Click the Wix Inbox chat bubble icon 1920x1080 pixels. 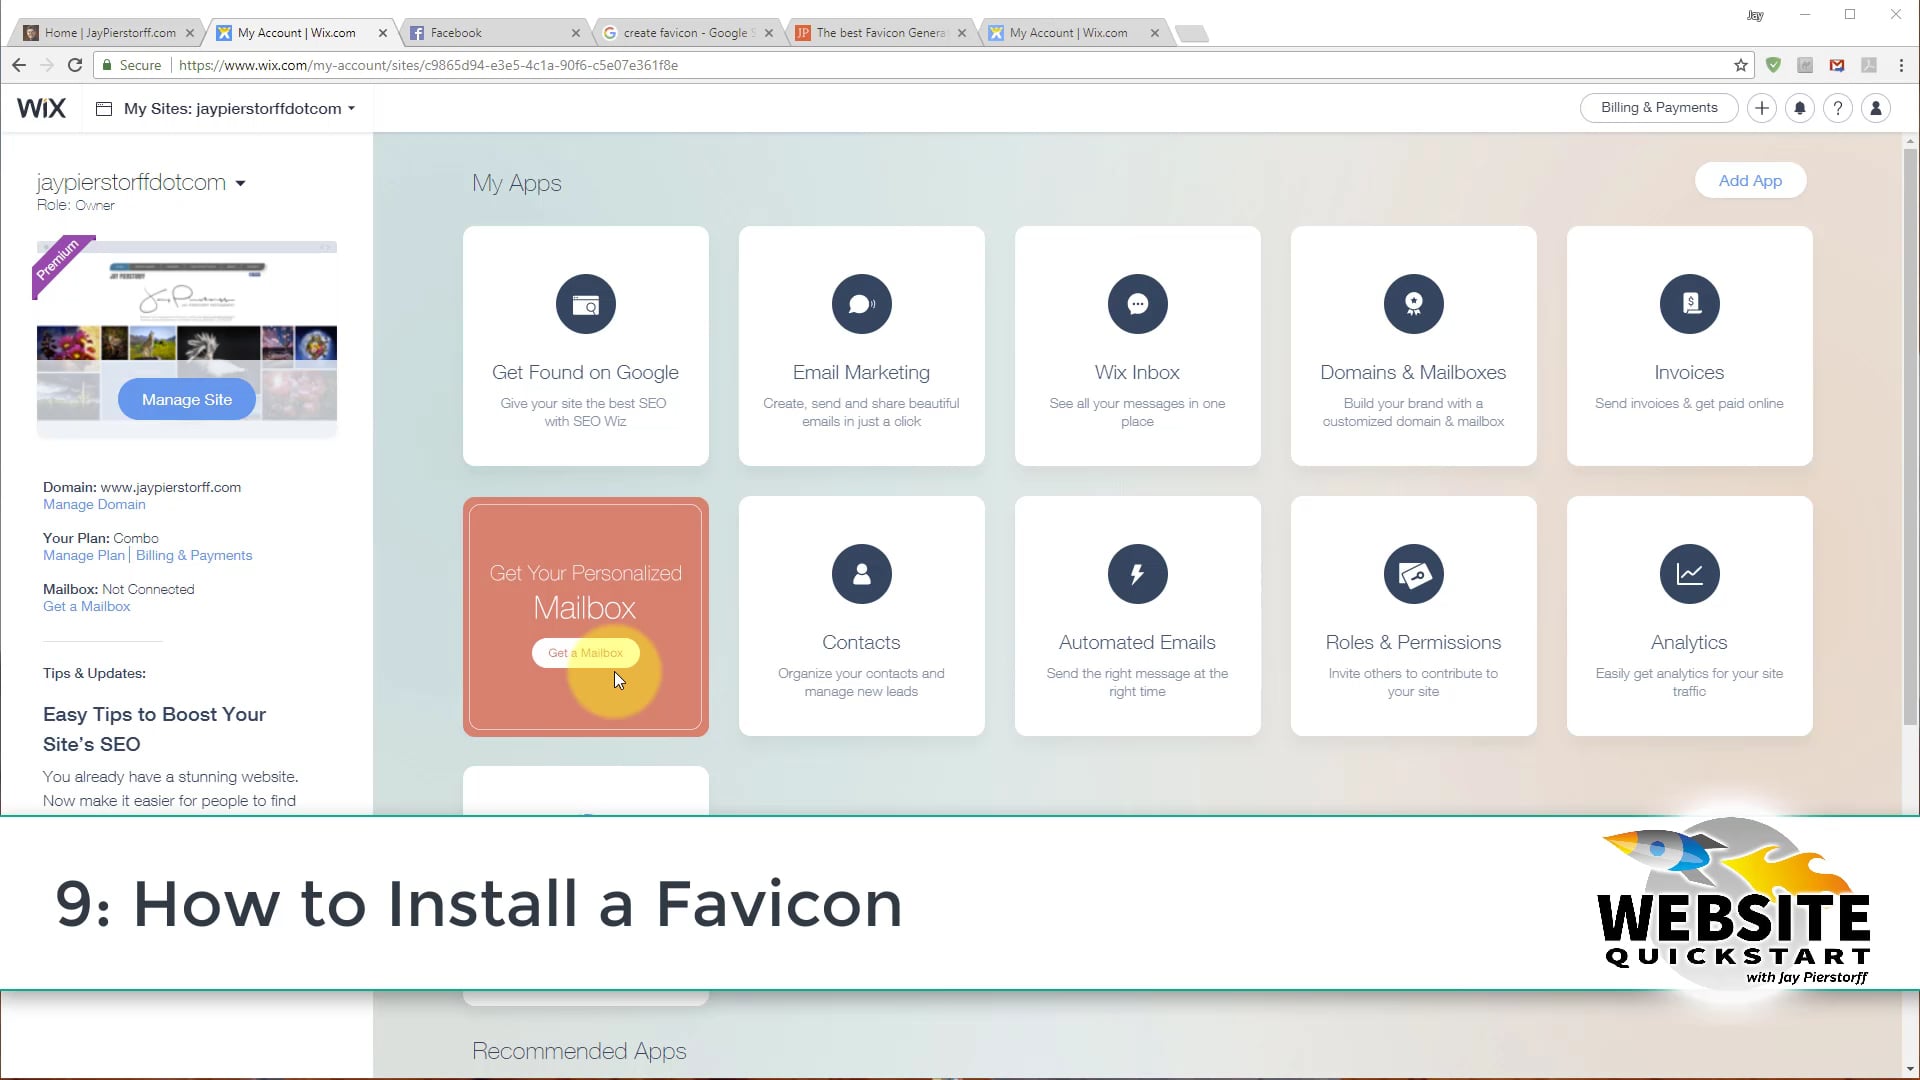click(x=1137, y=304)
